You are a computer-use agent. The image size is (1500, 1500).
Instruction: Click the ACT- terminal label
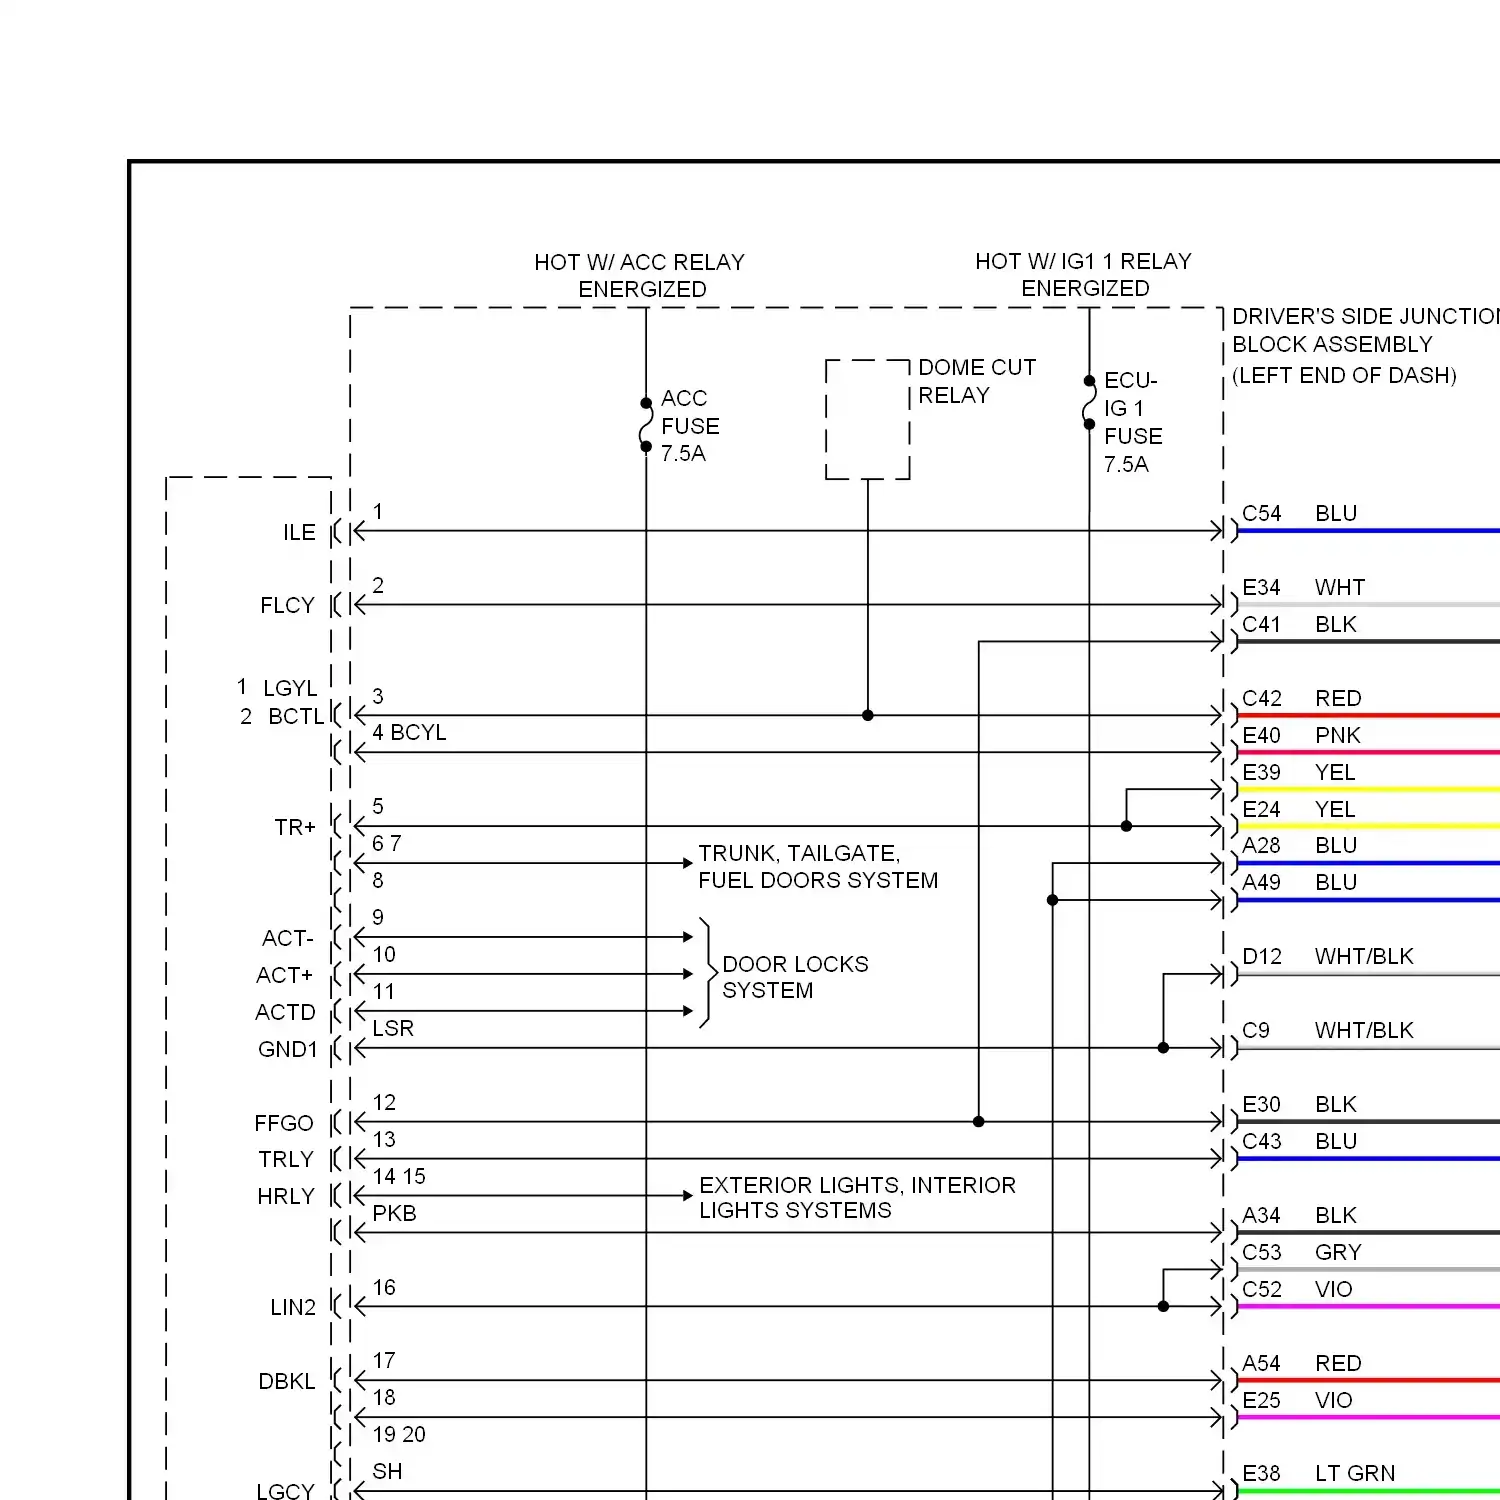(288, 938)
